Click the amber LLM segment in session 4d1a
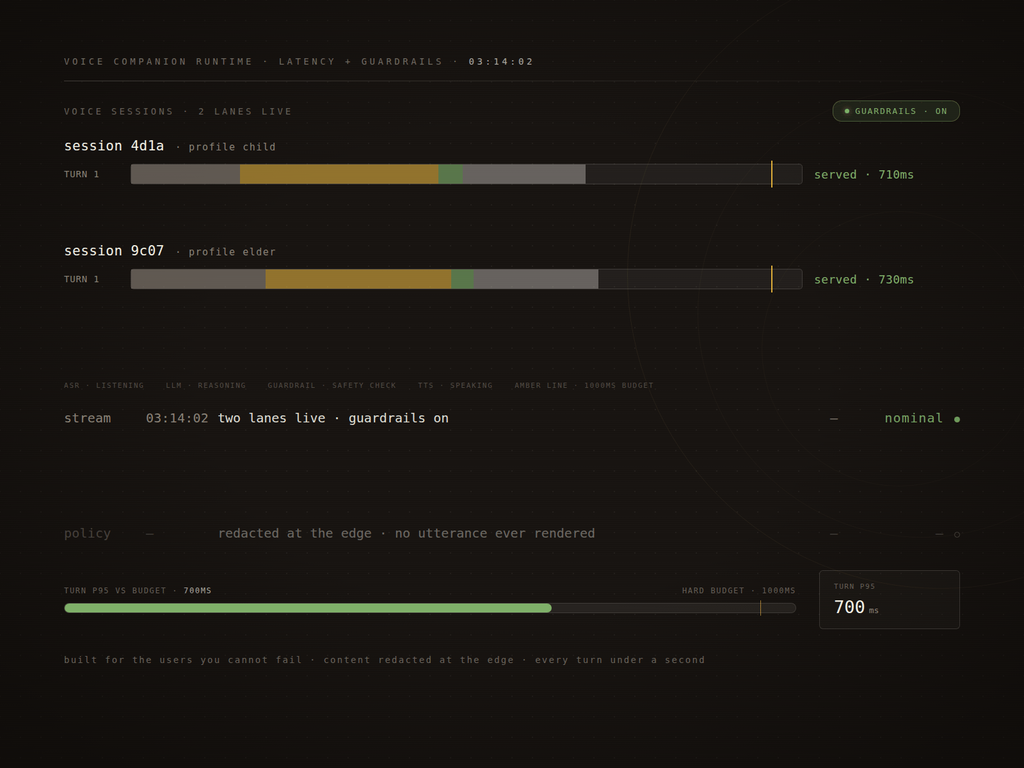The height and width of the screenshot is (768, 1024). click(339, 174)
